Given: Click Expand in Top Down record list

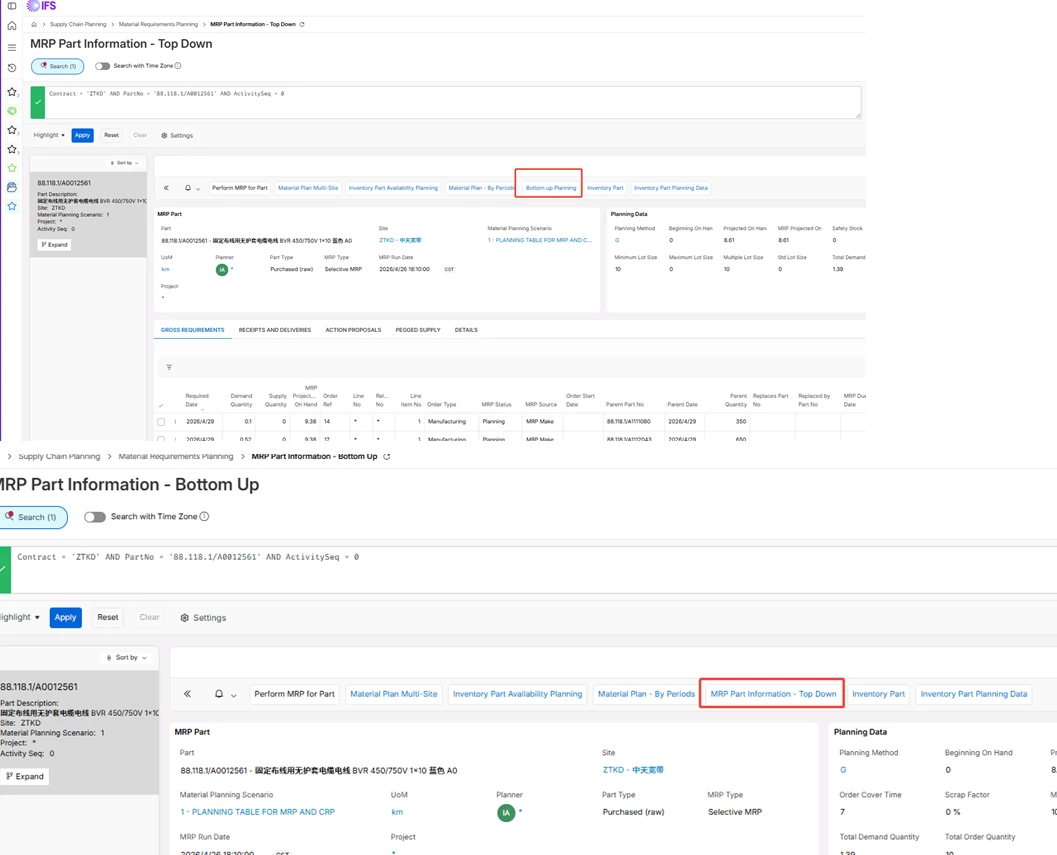Looking at the screenshot, I should click(x=54, y=245).
